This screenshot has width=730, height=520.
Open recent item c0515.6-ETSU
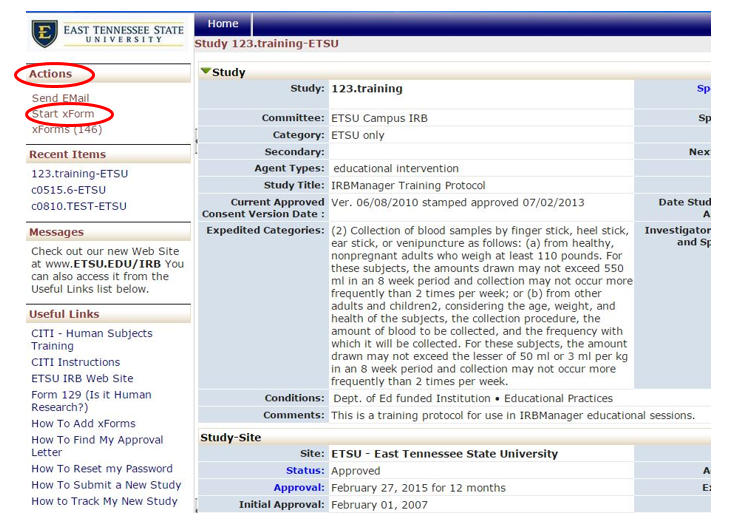[x=68, y=190]
